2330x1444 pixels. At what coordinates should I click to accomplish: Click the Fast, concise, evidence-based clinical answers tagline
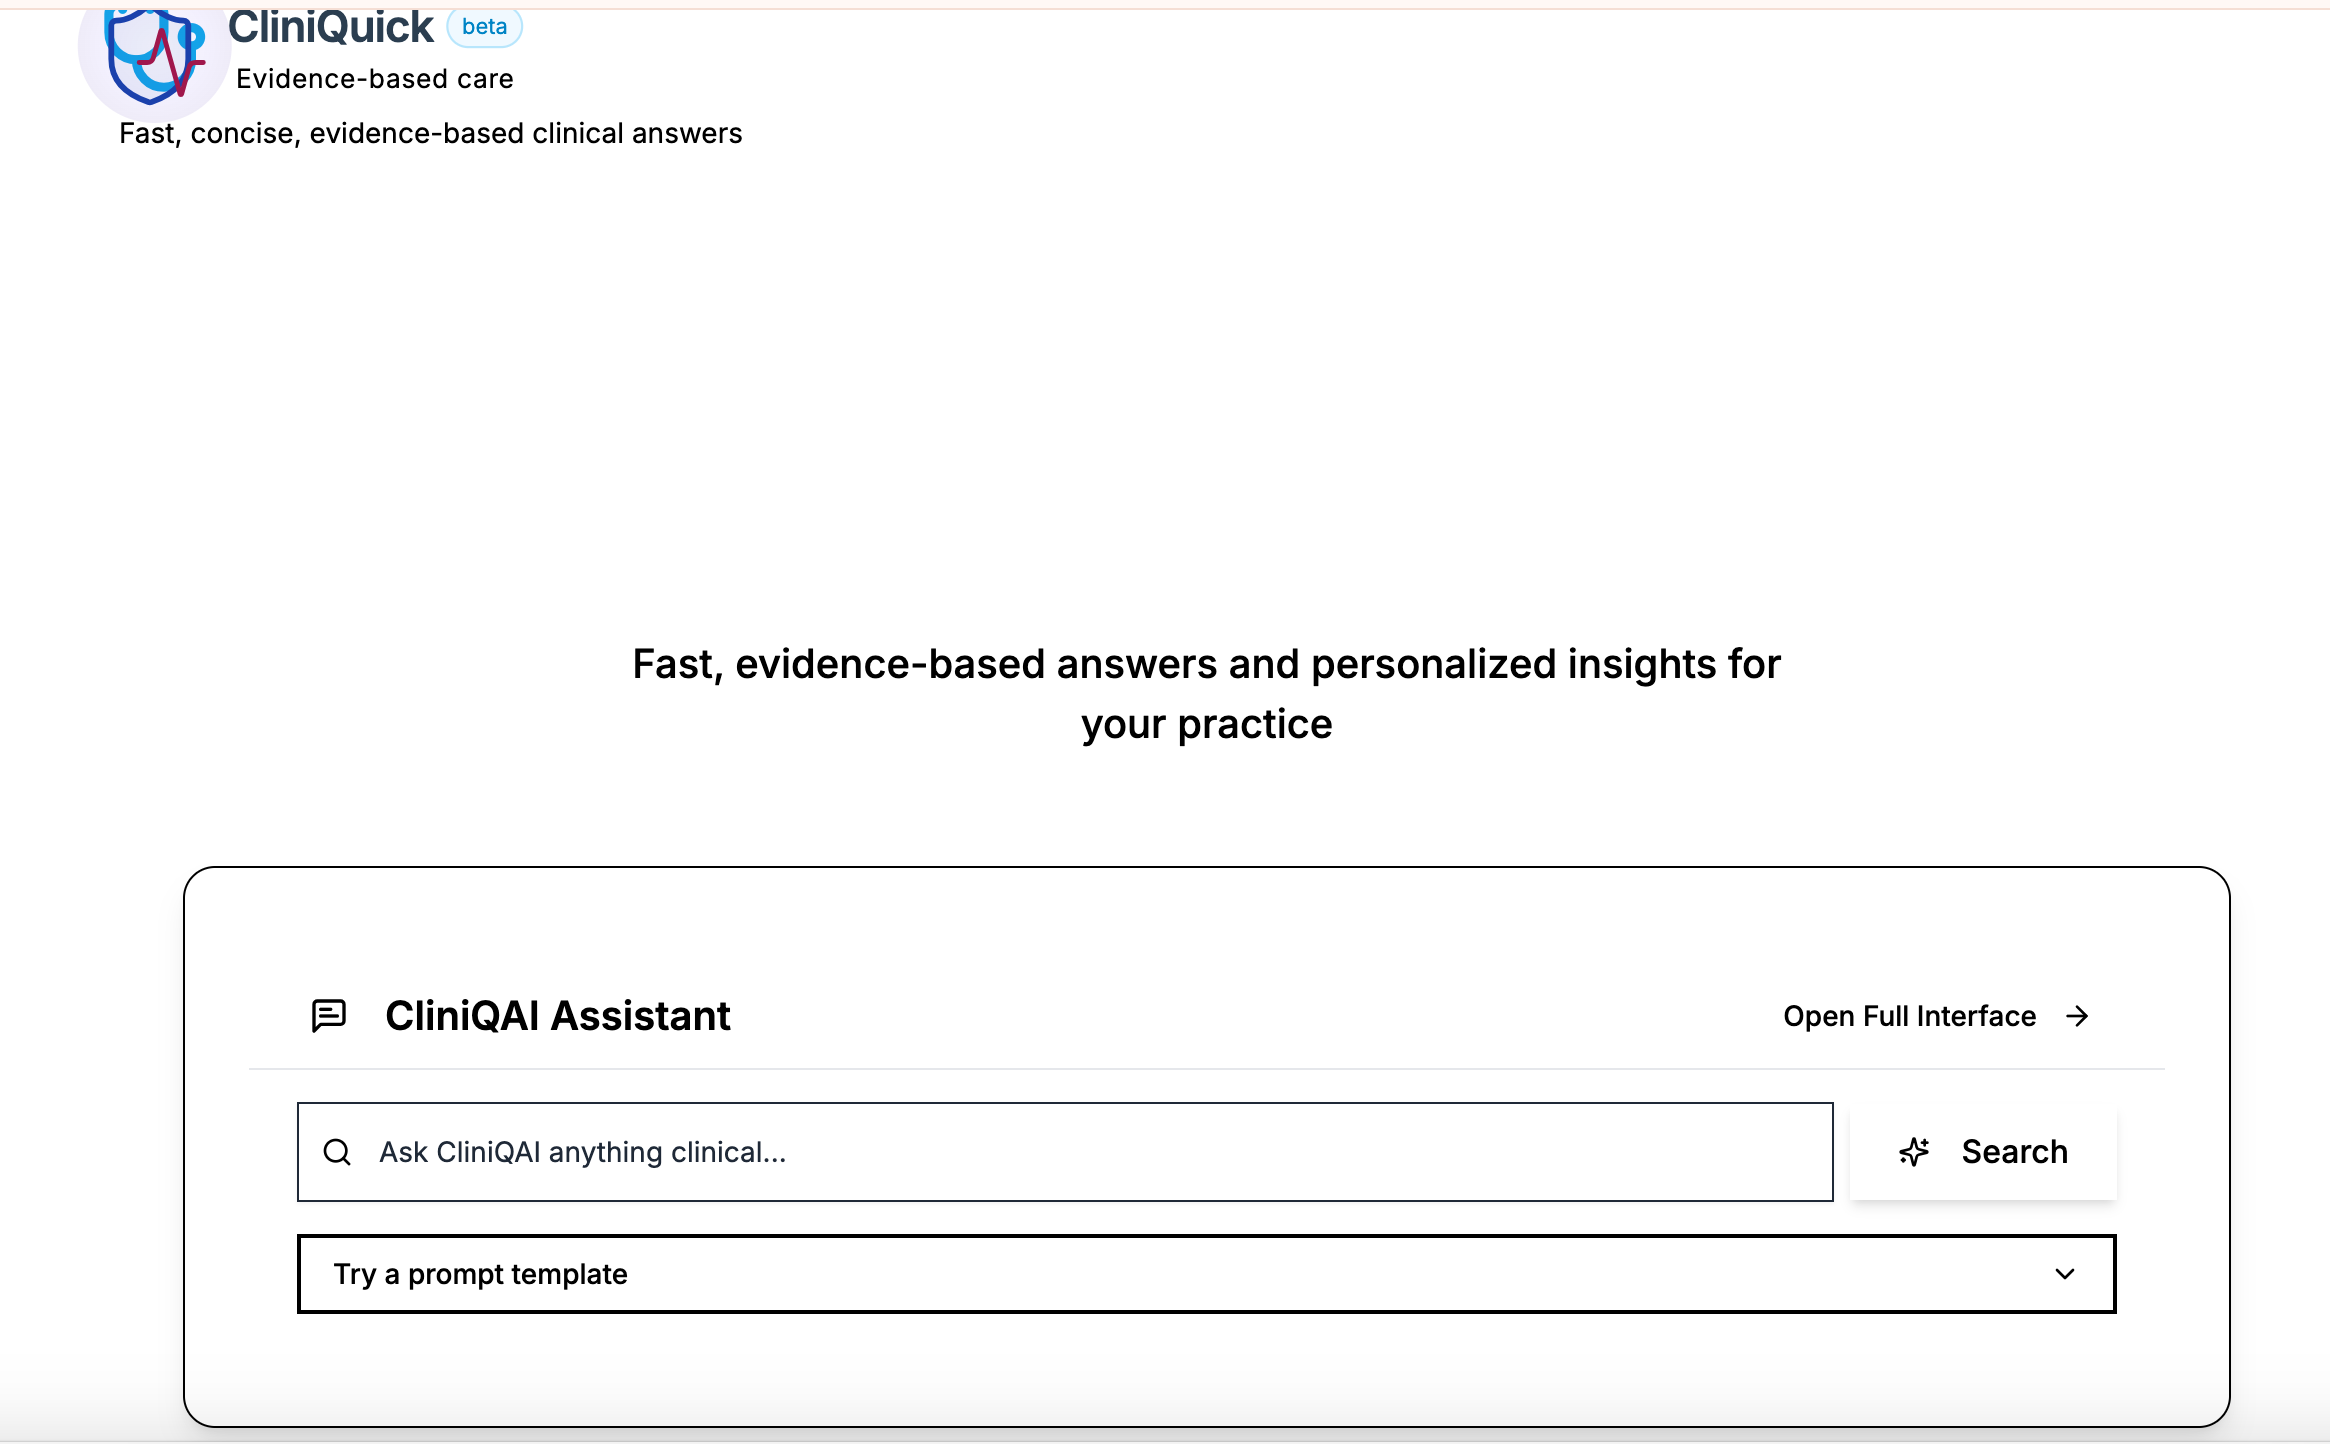pyautogui.click(x=430, y=133)
